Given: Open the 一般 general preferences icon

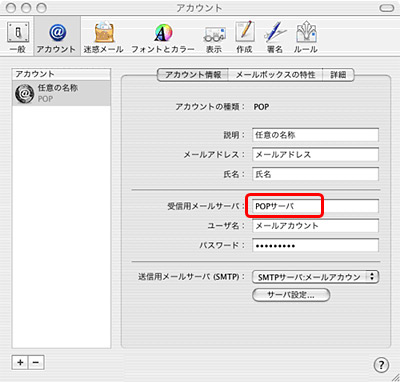Looking at the screenshot, I should click(18, 37).
